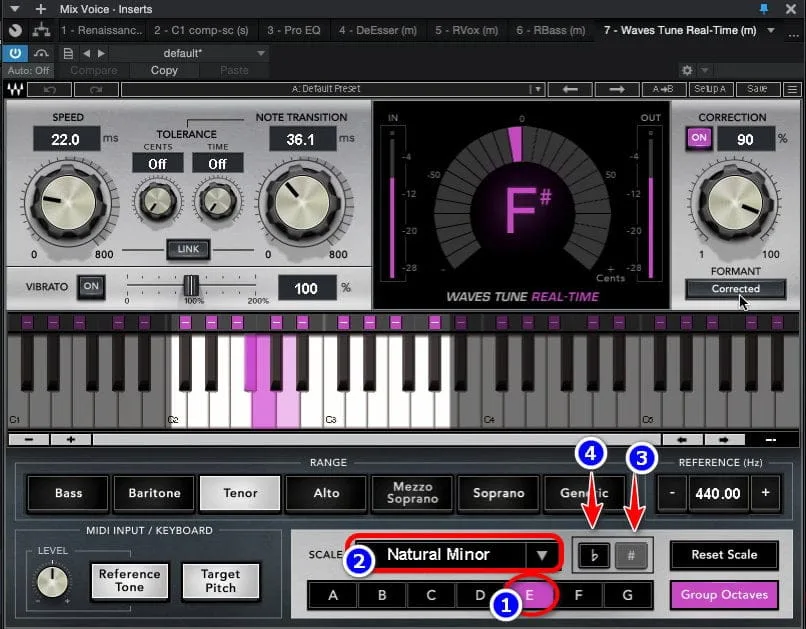
Task: Open the window menu triangle at top-left
Action: click(14, 9)
